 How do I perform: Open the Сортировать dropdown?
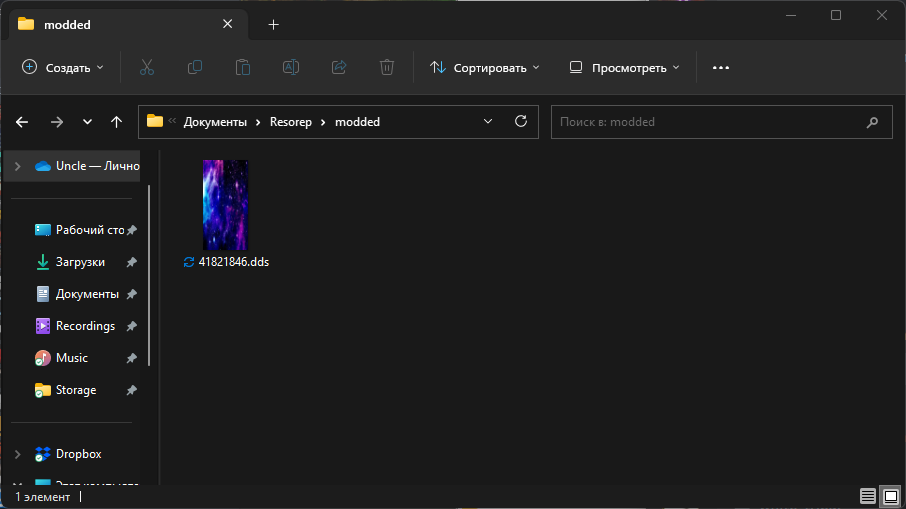point(484,68)
